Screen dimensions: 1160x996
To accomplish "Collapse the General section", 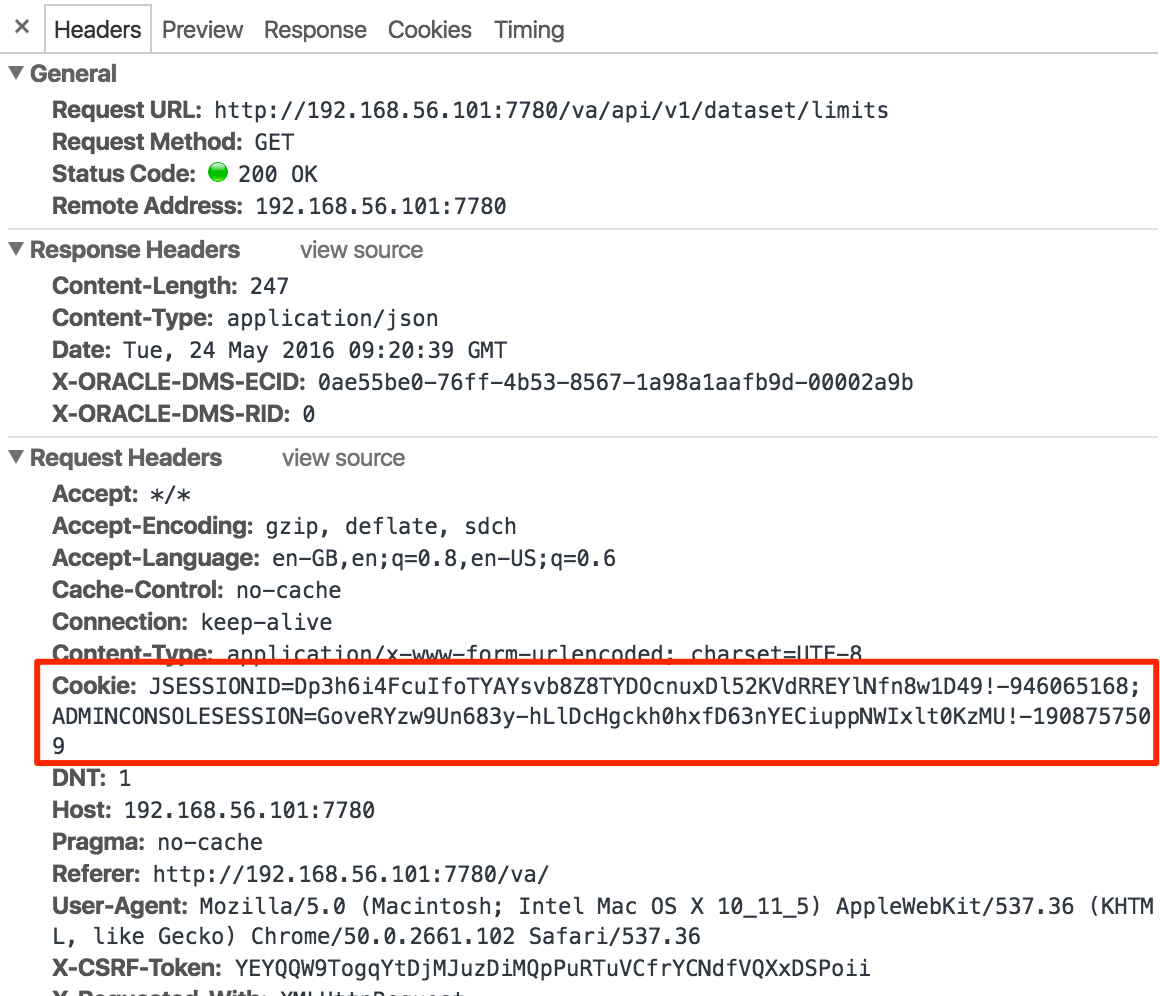I will pos(17,74).
